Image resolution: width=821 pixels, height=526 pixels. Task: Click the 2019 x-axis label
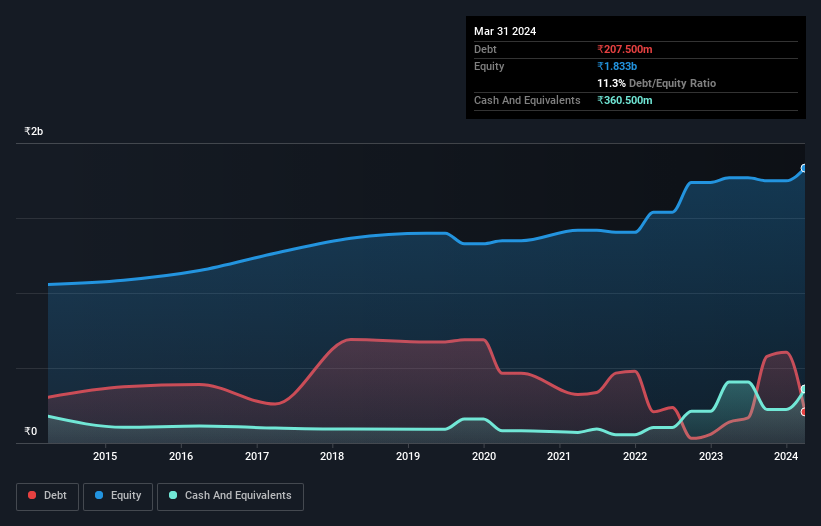coord(408,456)
